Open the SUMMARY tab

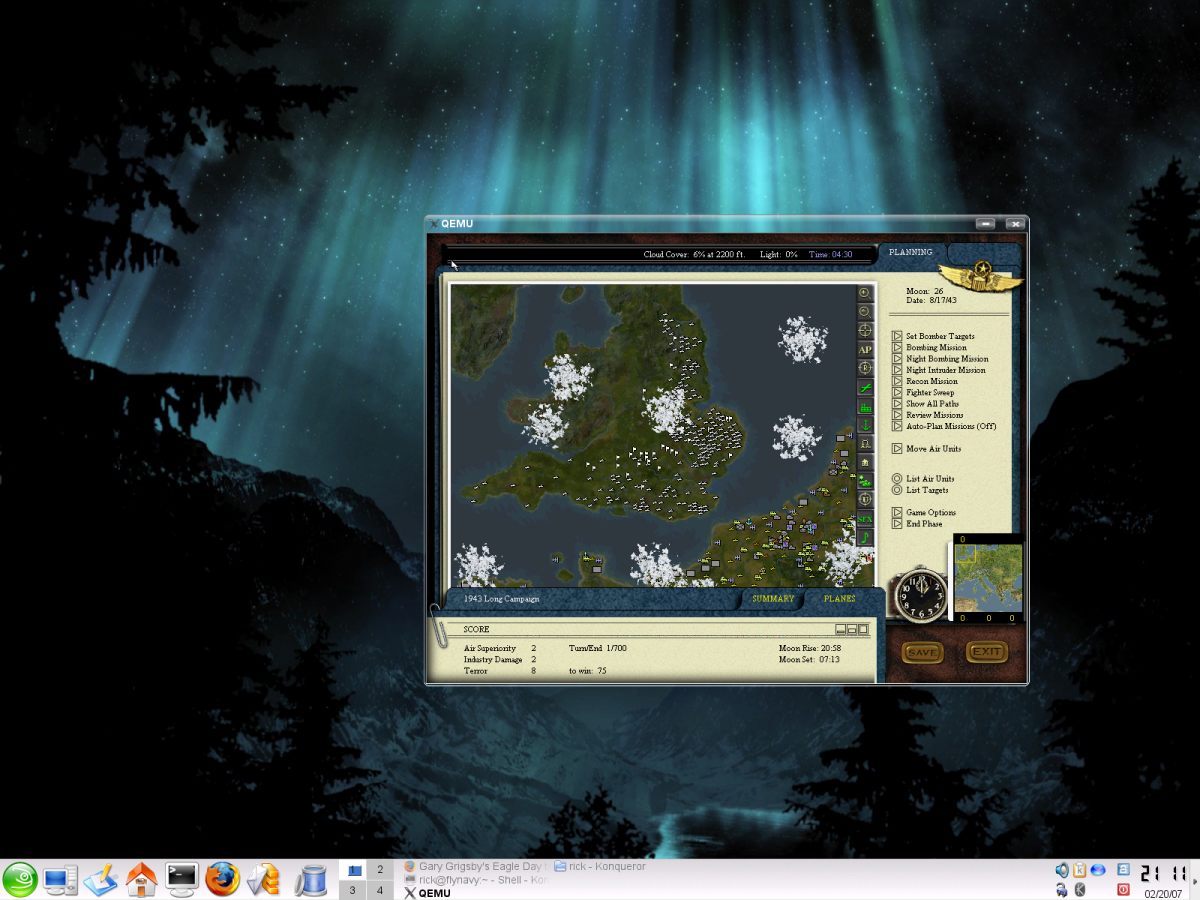(x=773, y=599)
